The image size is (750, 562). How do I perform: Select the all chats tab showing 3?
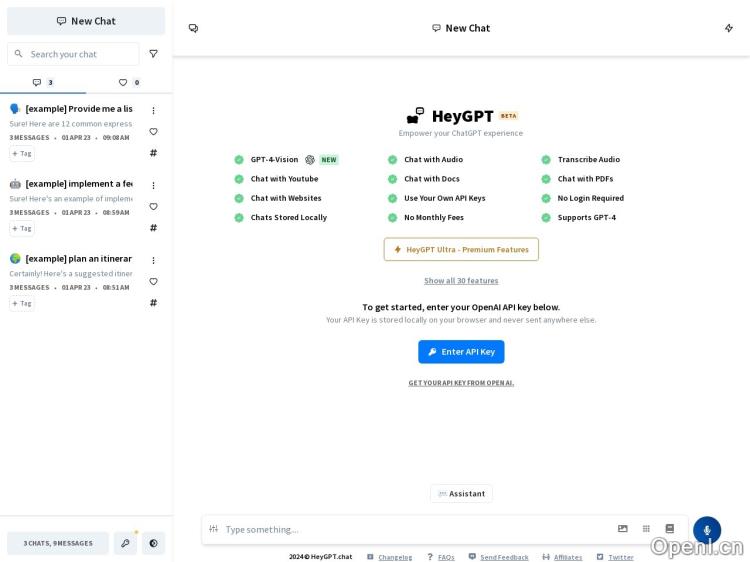point(43,83)
